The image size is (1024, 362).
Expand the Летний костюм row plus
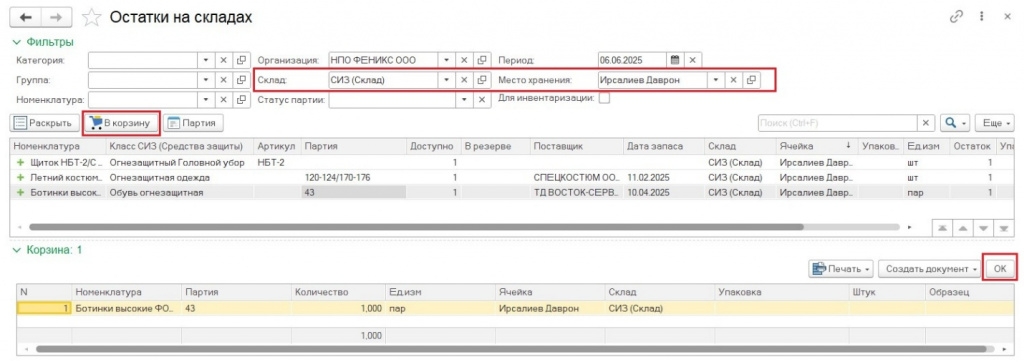click(x=20, y=177)
